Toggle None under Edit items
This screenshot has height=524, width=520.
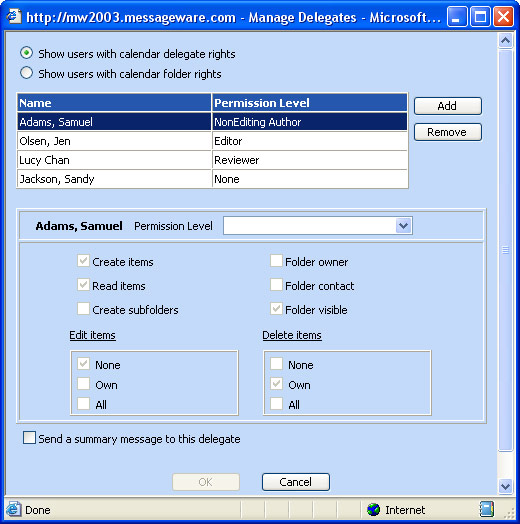[83, 364]
